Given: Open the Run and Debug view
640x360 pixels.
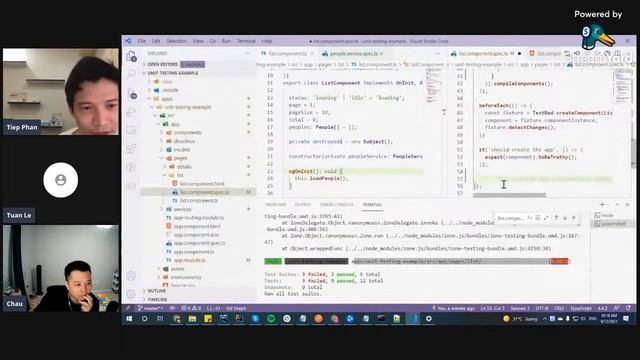Looking at the screenshot, I should [131, 111].
